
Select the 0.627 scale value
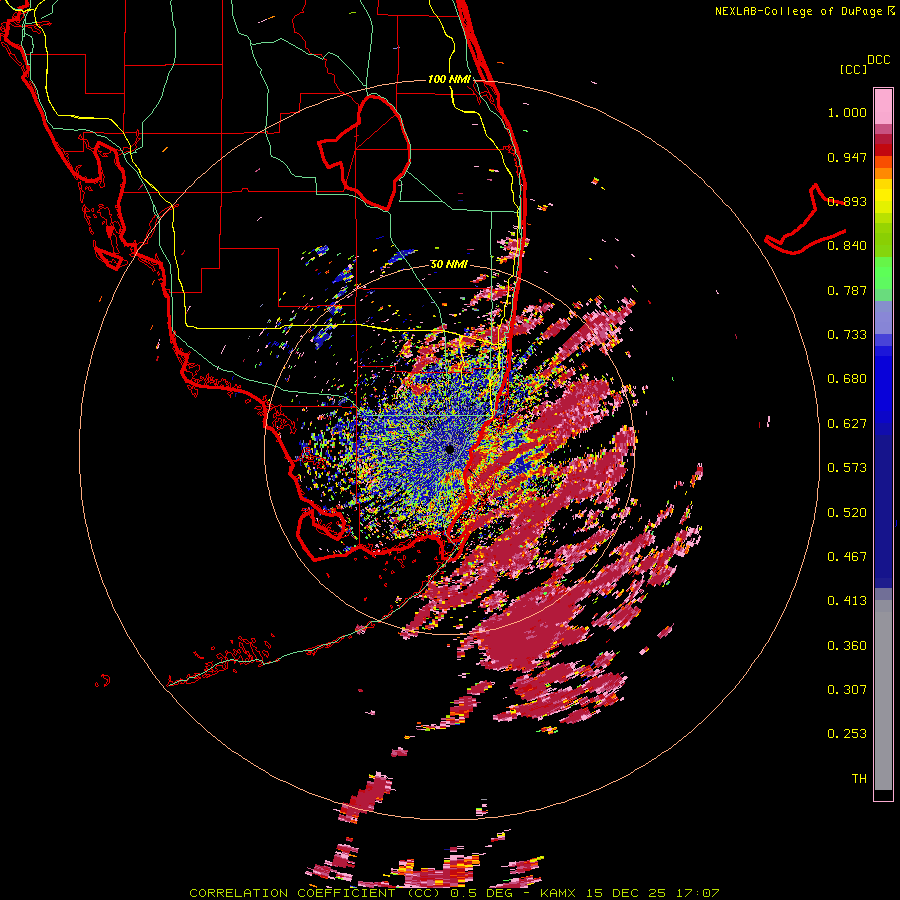pos(847,424)
